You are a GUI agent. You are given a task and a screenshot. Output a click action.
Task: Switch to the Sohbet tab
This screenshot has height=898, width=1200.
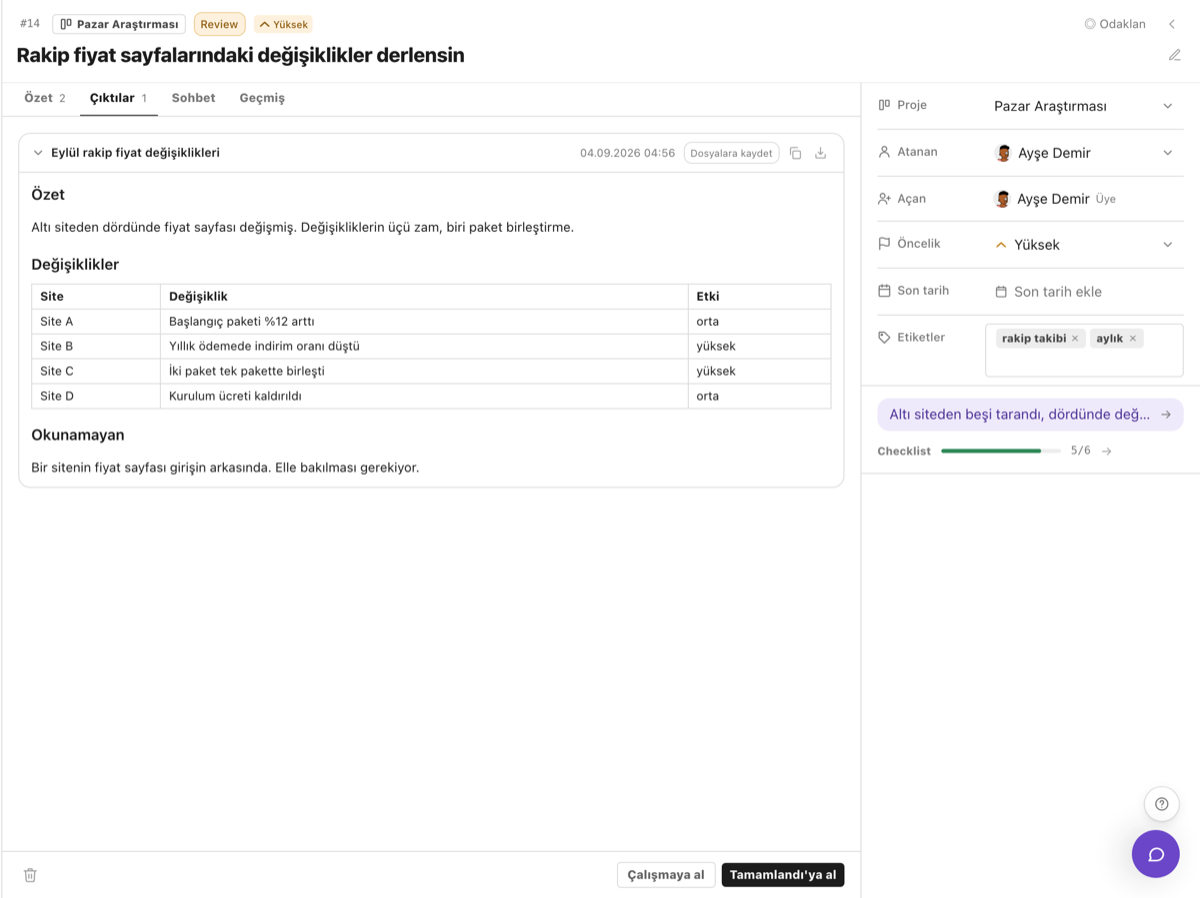193,98
